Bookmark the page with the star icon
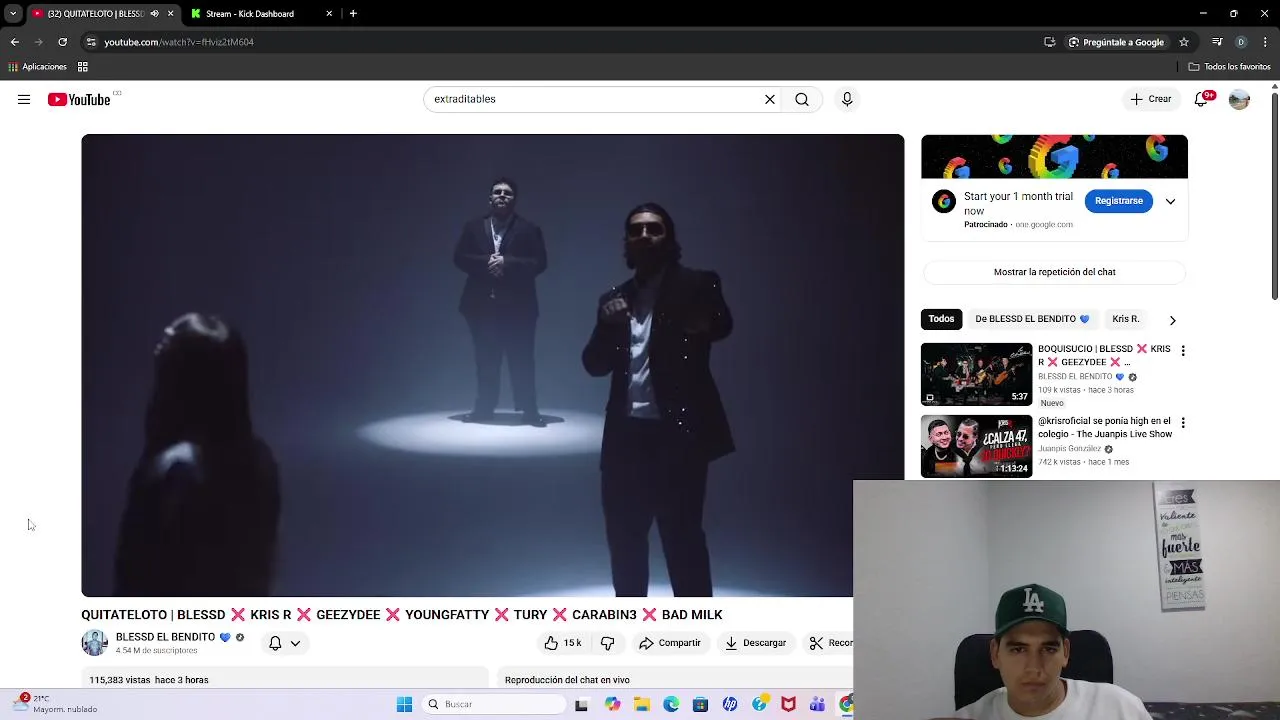The image size is (1280, 720). pos(1184,42)
